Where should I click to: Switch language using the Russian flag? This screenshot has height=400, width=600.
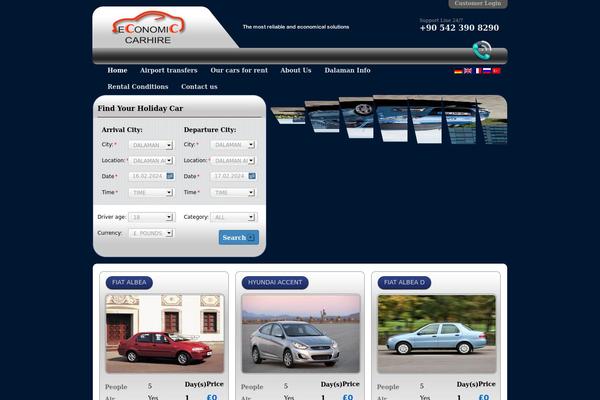point(487,71)
